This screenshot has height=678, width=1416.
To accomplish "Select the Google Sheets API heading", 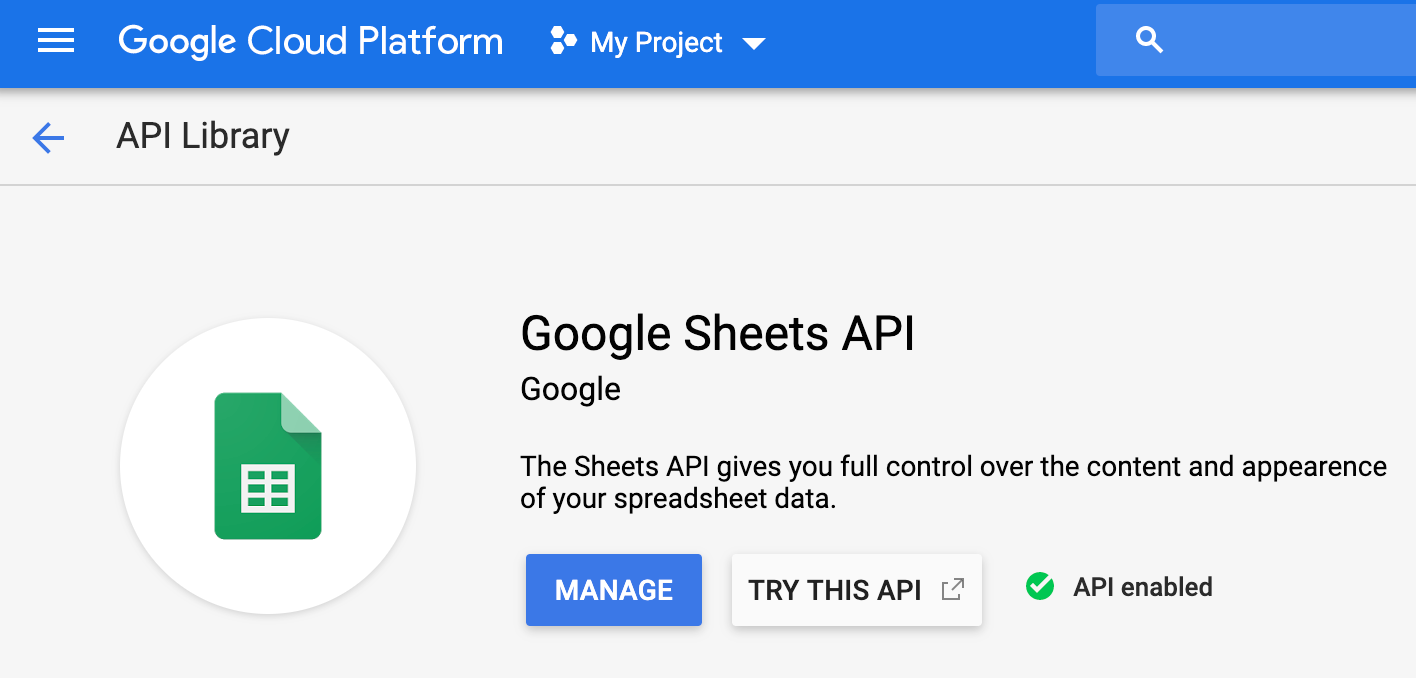I will coord(718,333).
